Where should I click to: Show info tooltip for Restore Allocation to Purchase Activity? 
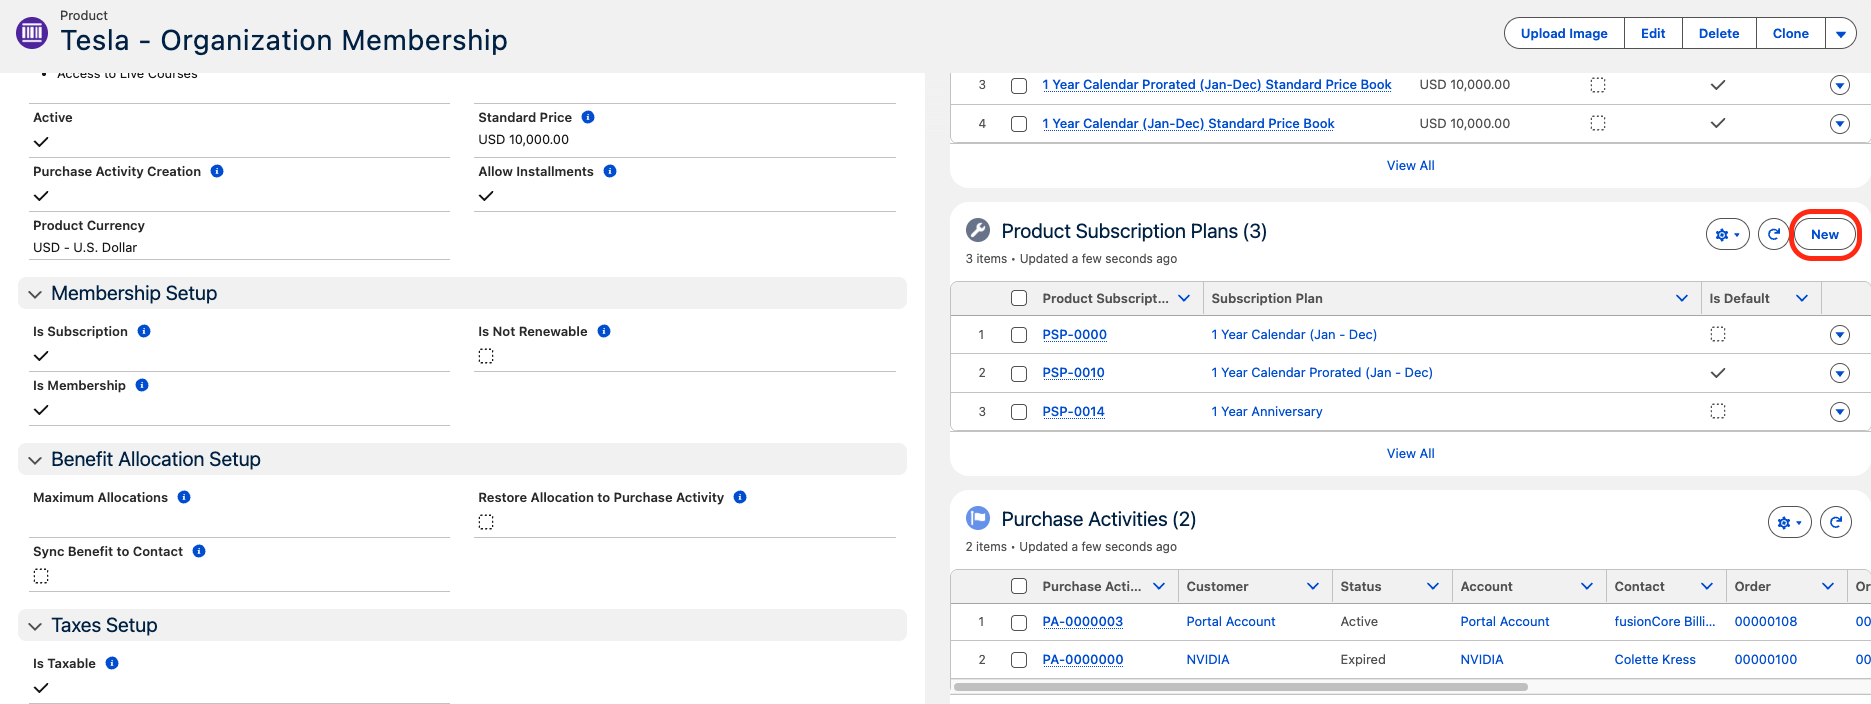click(x=740, y=497)
